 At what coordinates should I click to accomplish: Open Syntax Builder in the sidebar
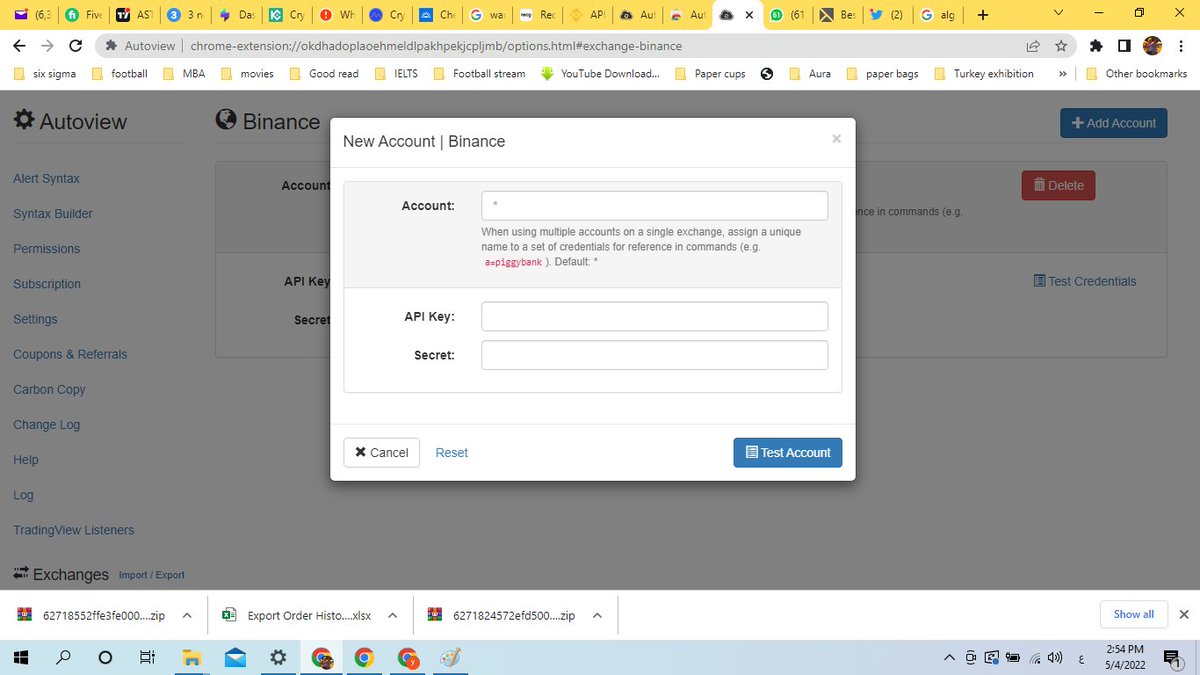click(x=53, y=213)
